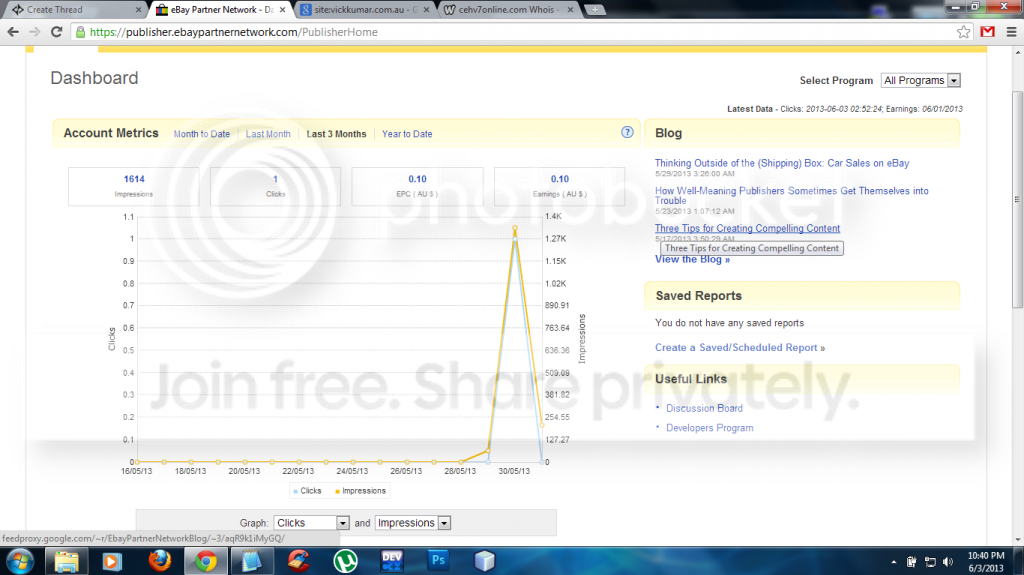1024x575 pixels.
Task: Open 'Thinking Outside of the (Shipping) Box' post
Action: pyautogui.click(x=782, y=163)
